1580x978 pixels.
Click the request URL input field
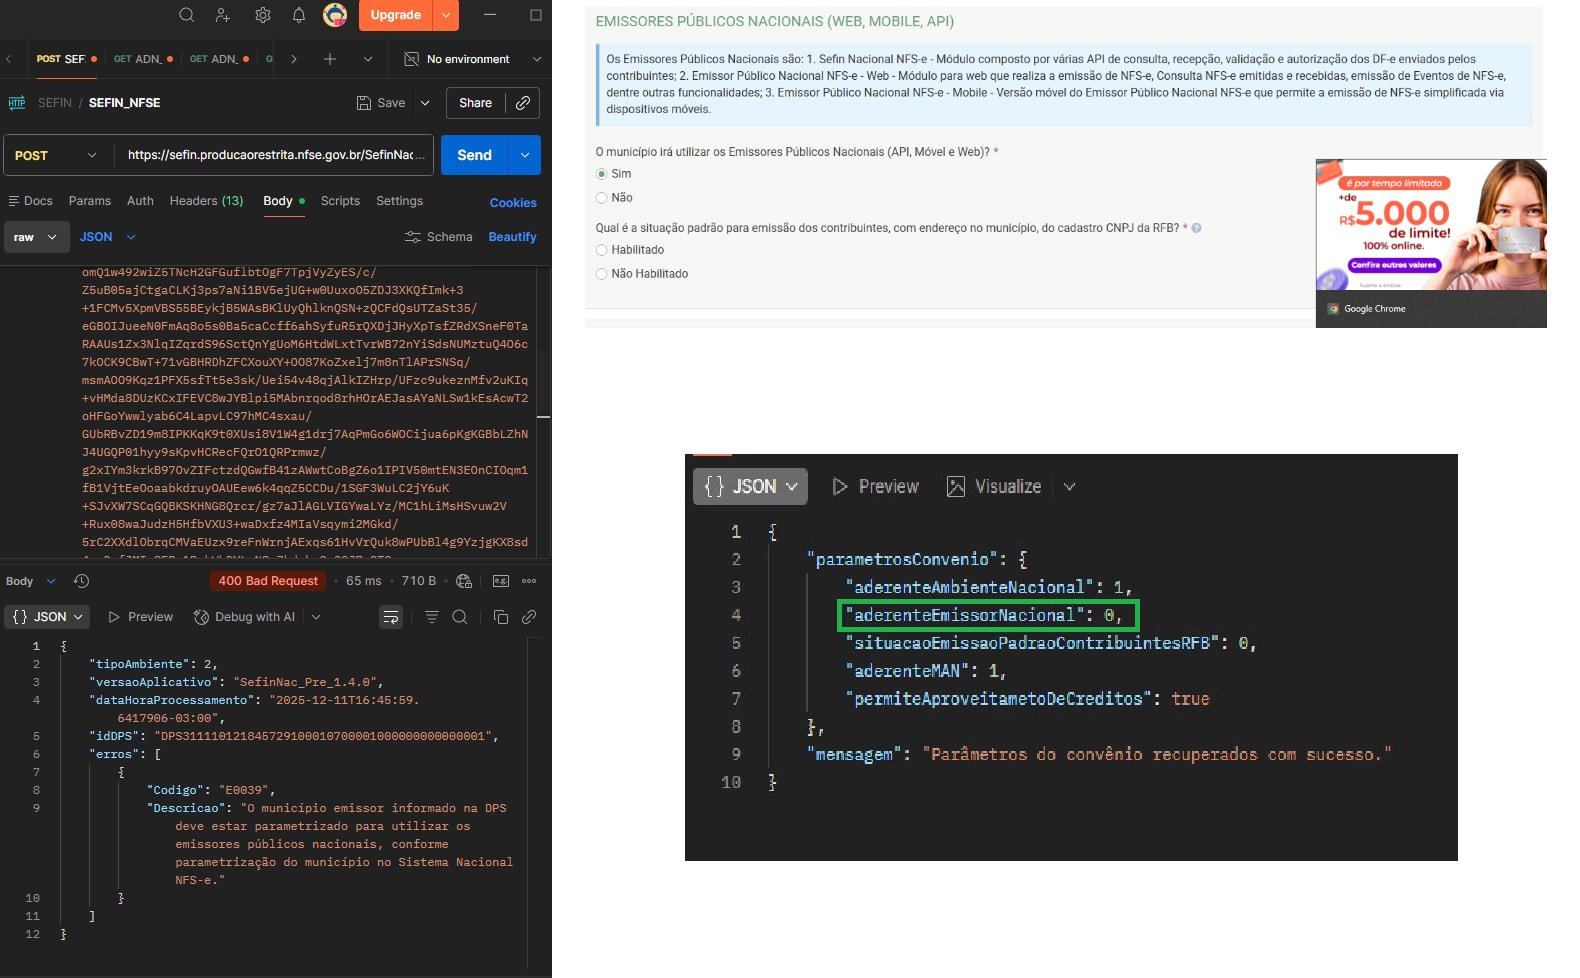271,155
